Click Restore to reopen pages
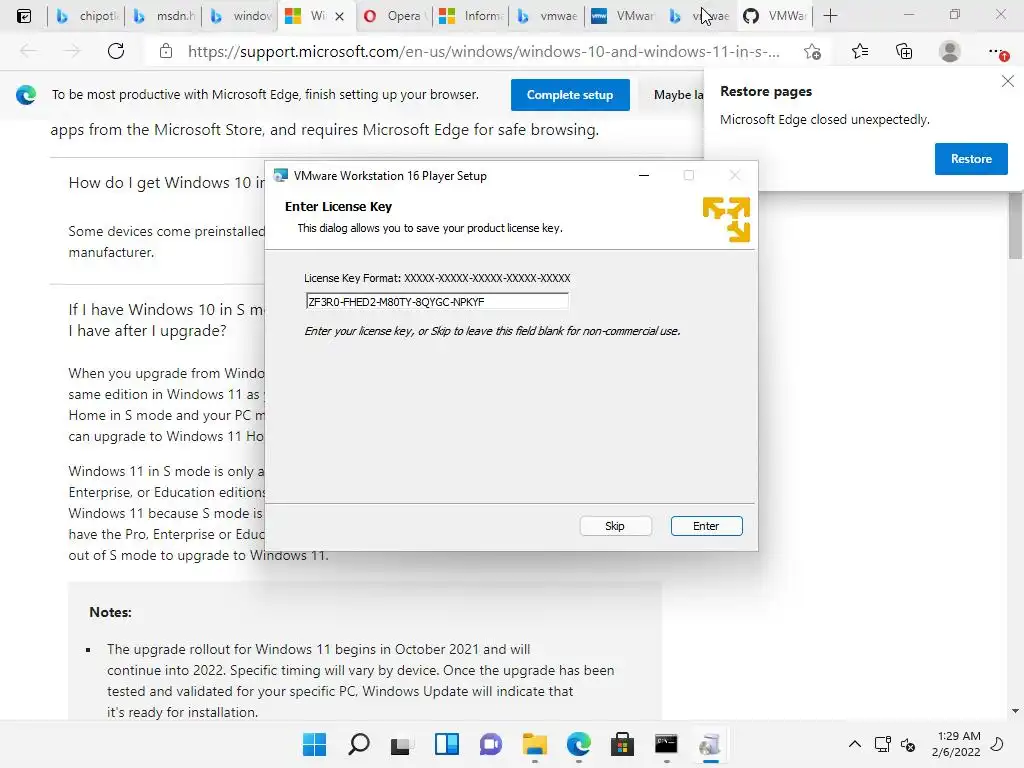The width and height of the screenshot is (1024, 768). tap(970, 159)
